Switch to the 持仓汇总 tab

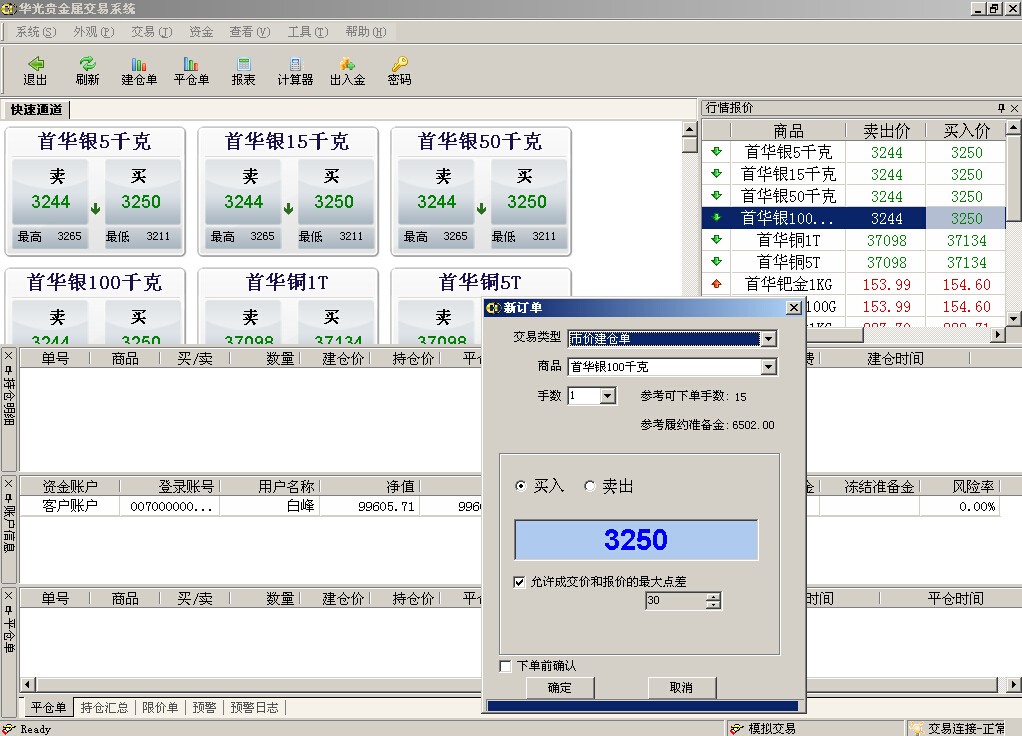pyautogui.click(x=104, y=707)
